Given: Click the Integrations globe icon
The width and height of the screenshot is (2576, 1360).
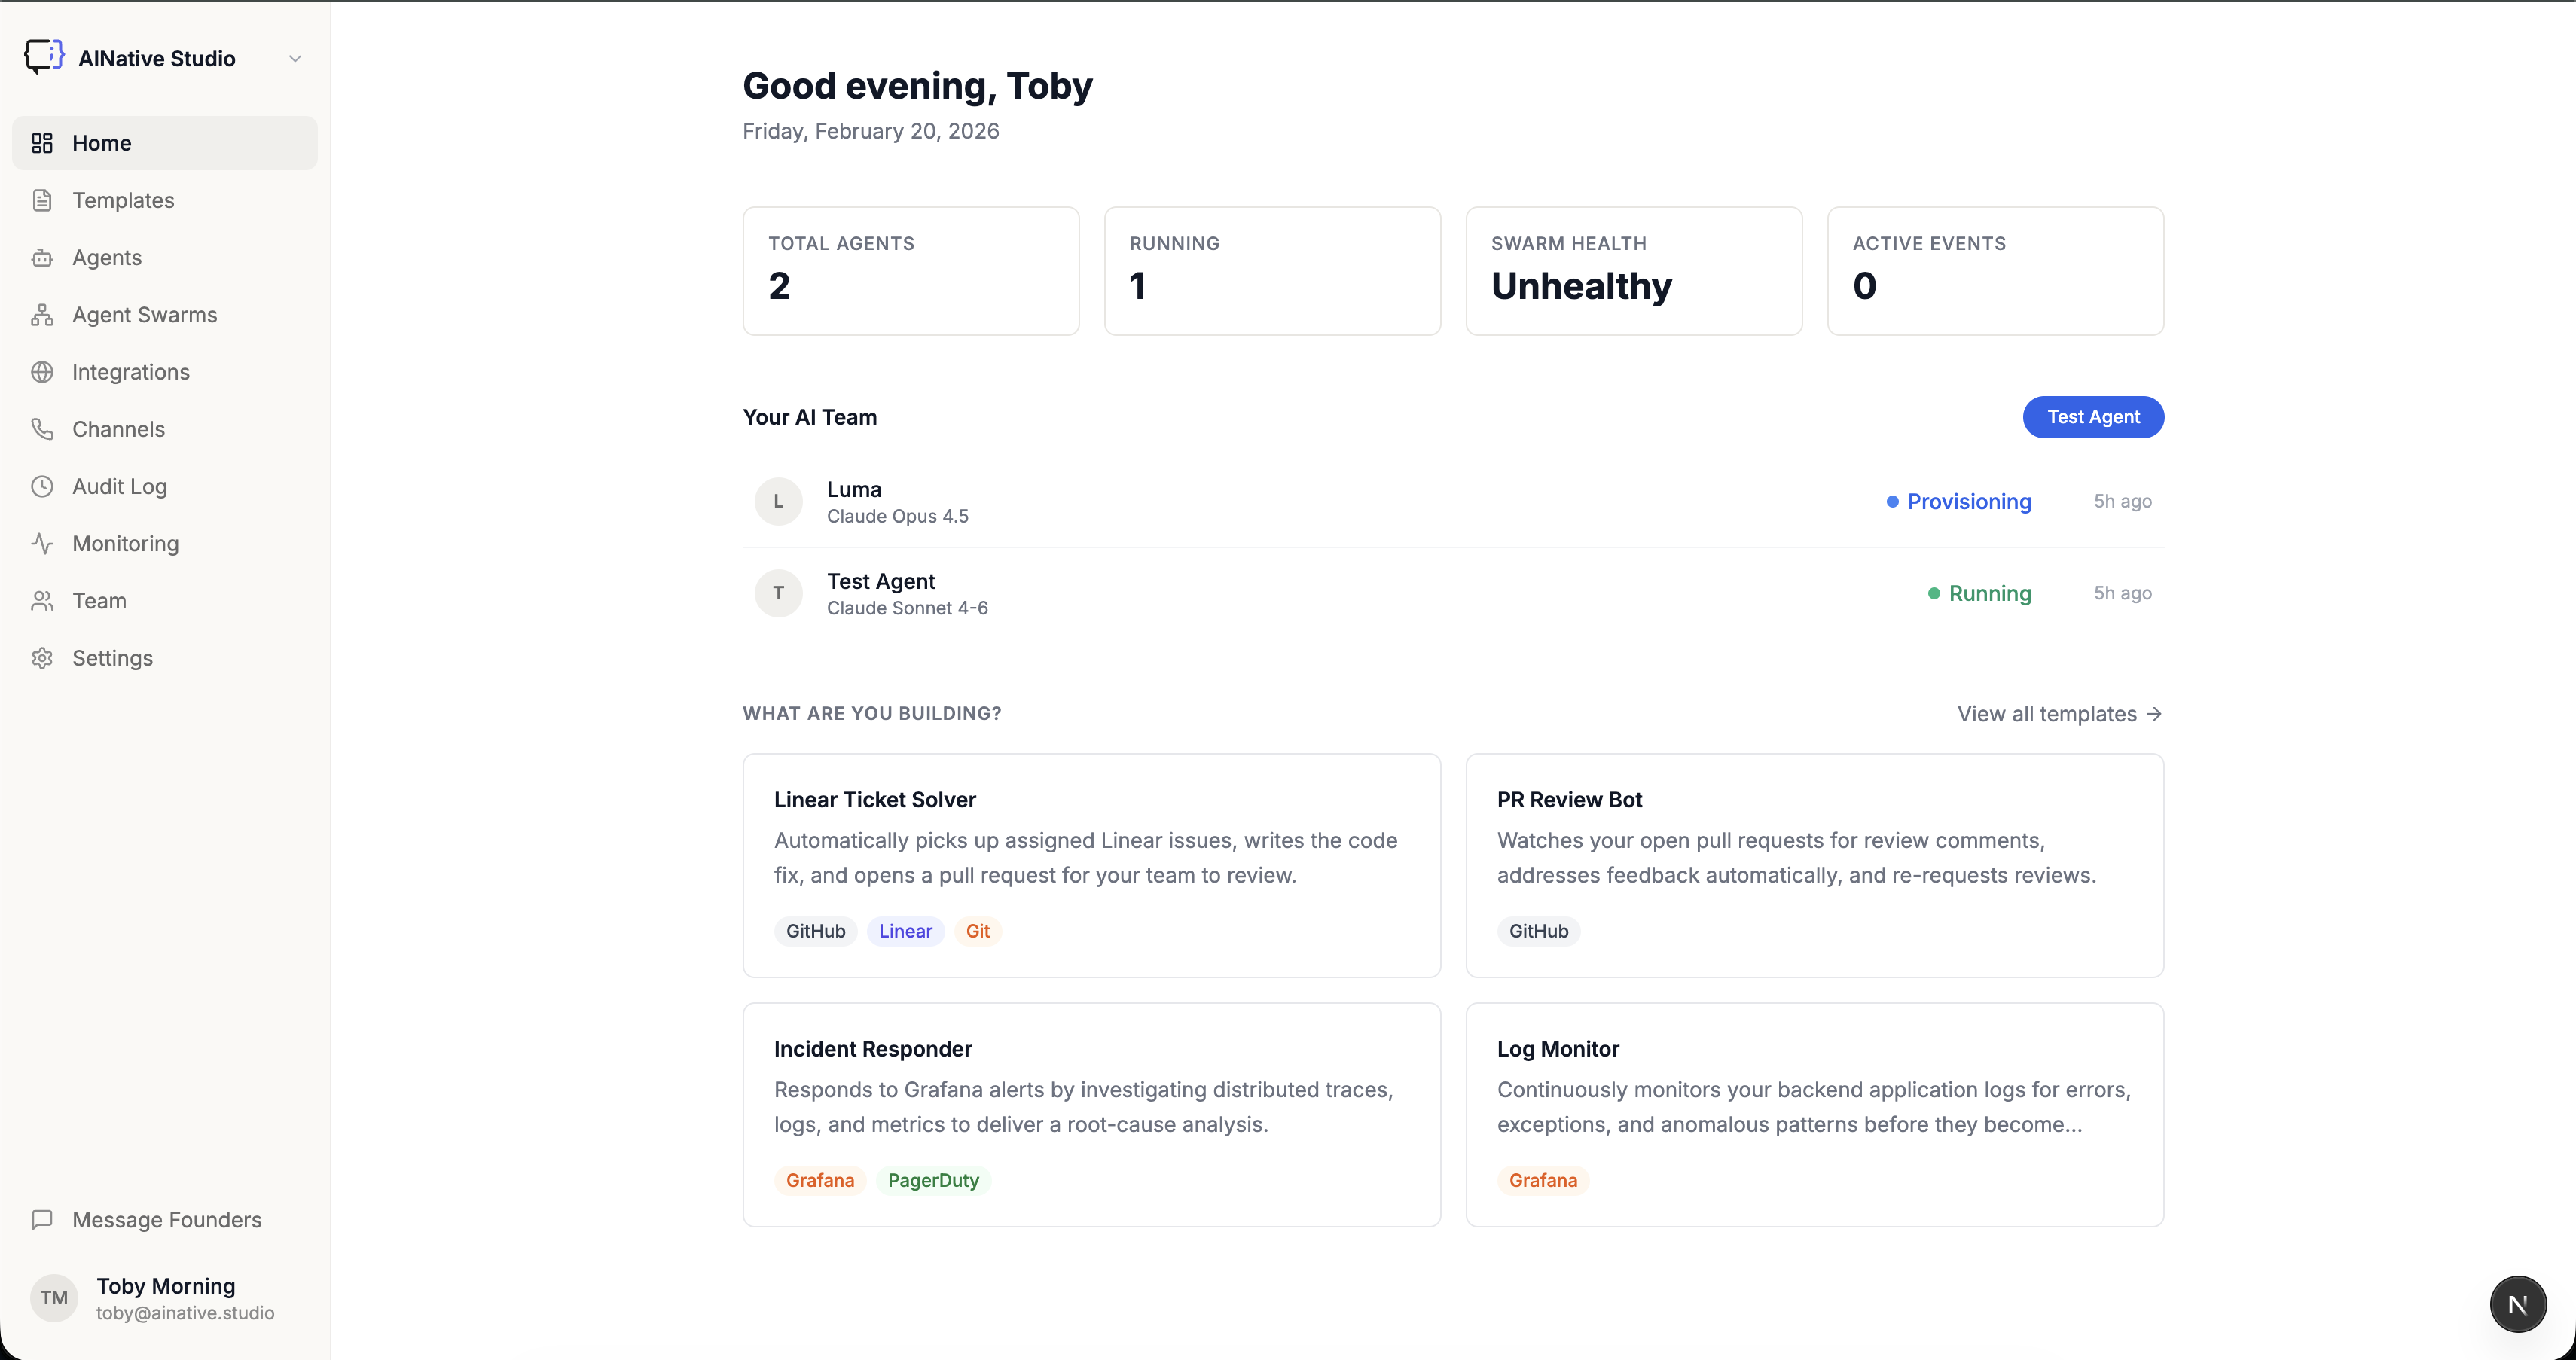Looking at the screenshot, I should (42, 372).
